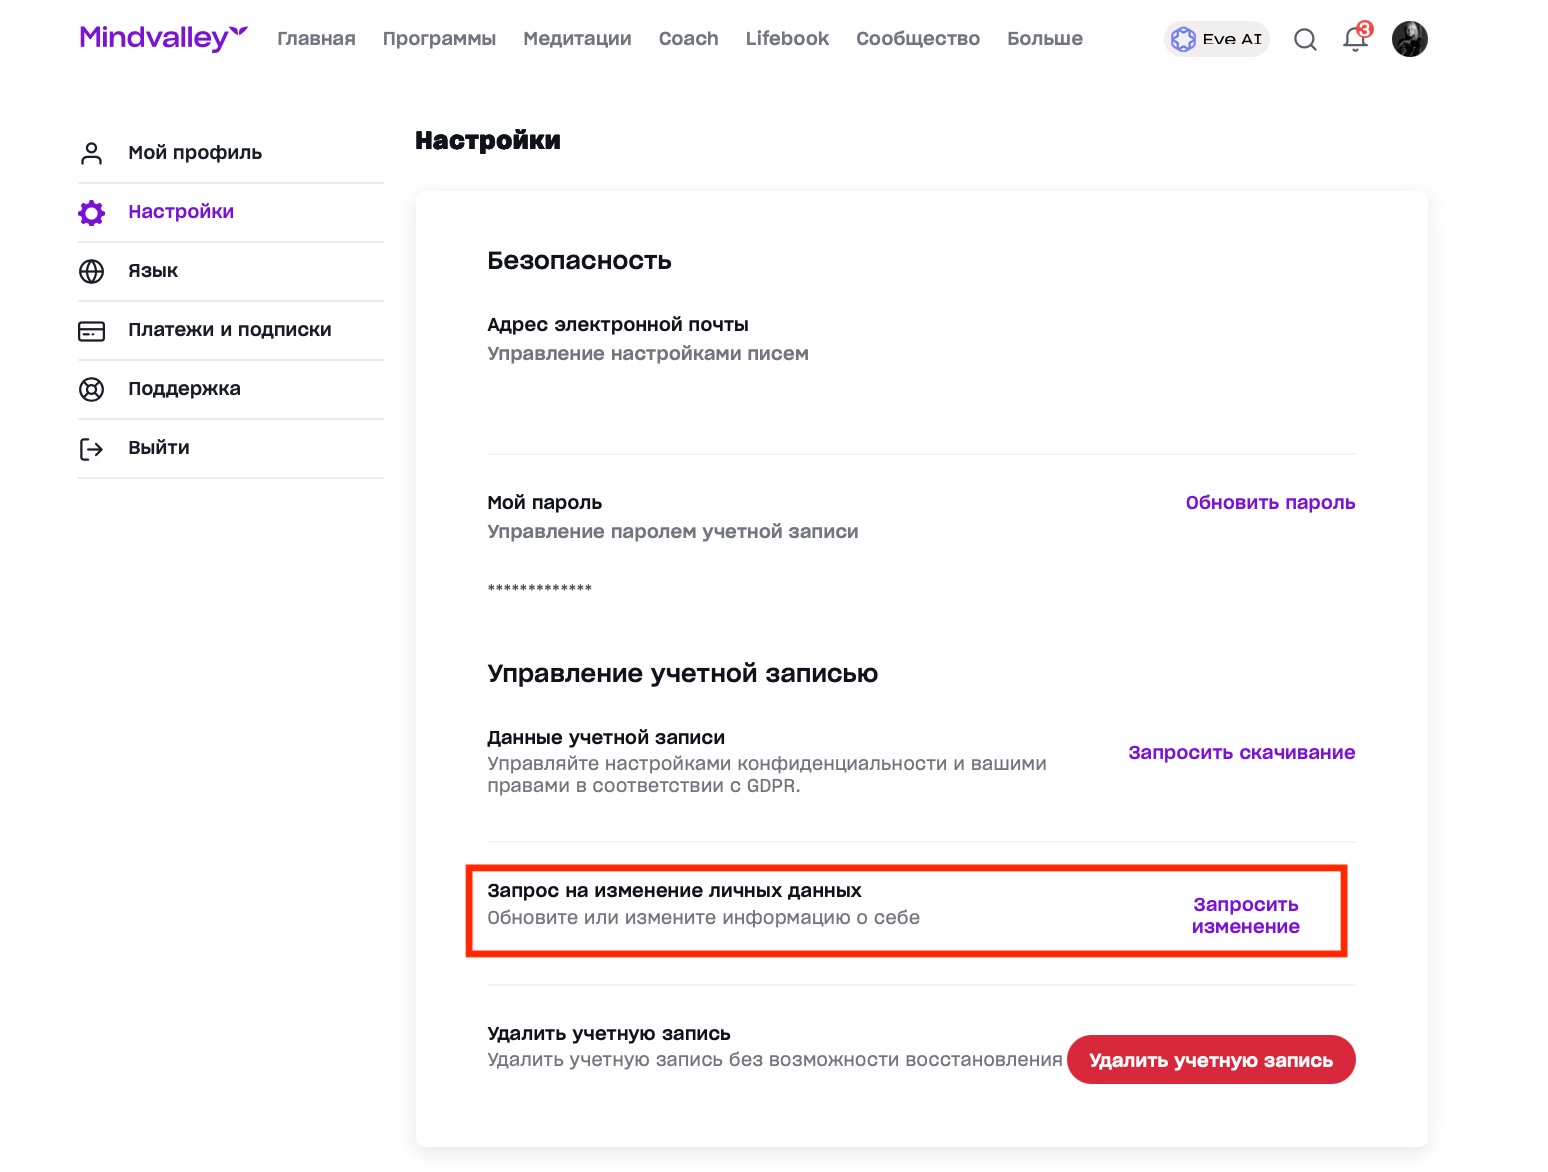Image resolution: width=1548 pixels, height=1172 pixels.
Task: Click Запросить изменение link
Action: pos(1245,915)
